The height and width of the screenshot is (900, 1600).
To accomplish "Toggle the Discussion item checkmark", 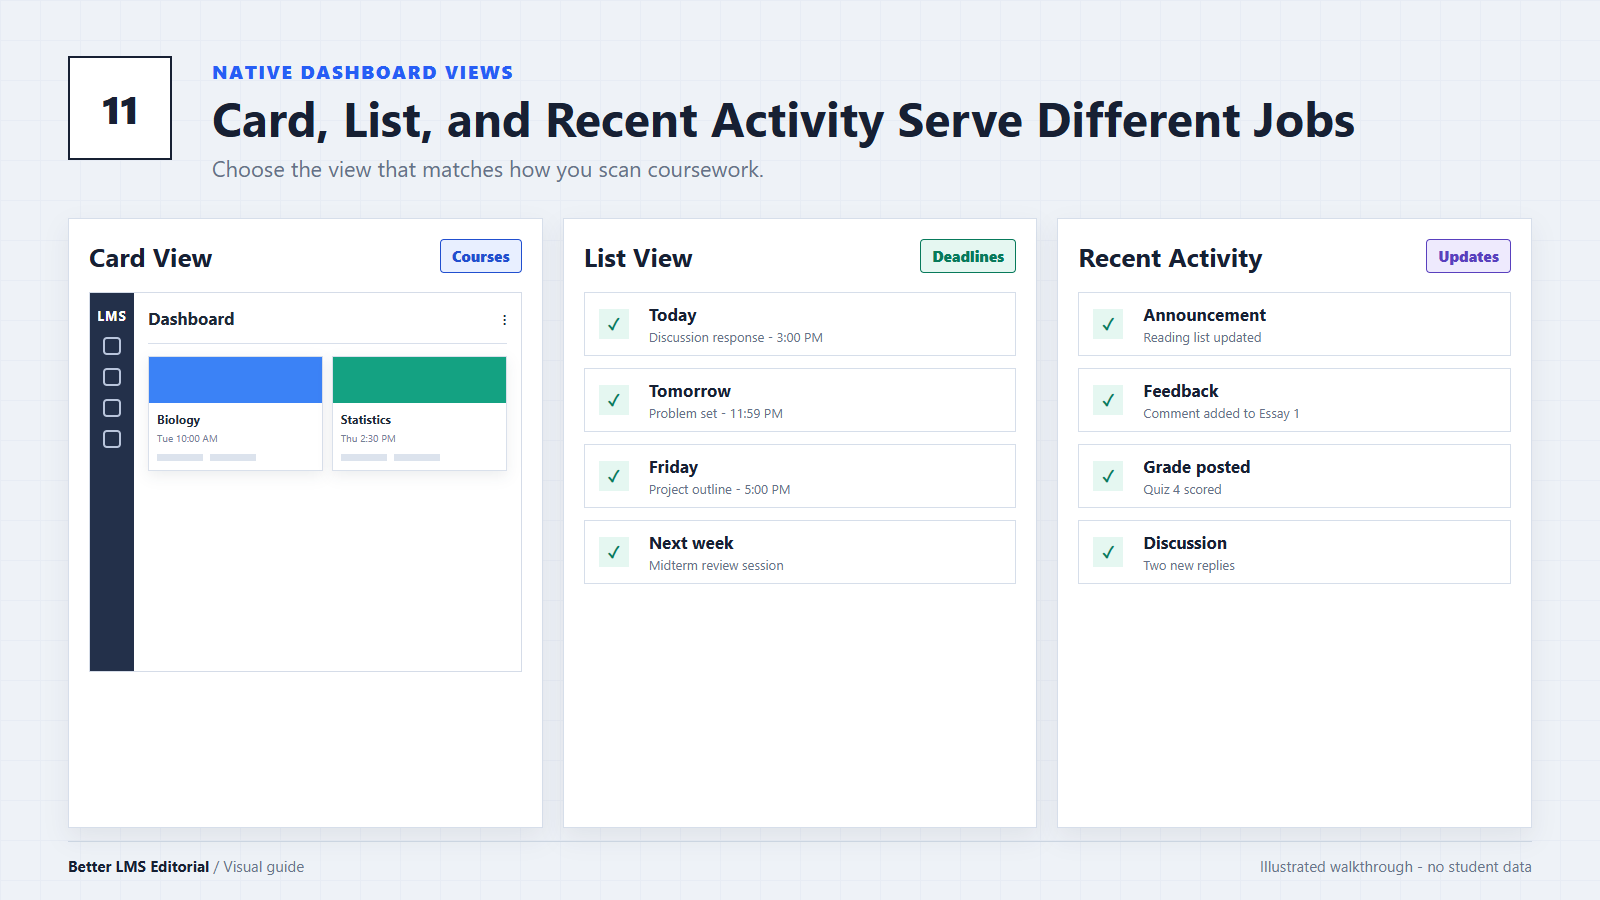I will click(x=1108, y=552).
